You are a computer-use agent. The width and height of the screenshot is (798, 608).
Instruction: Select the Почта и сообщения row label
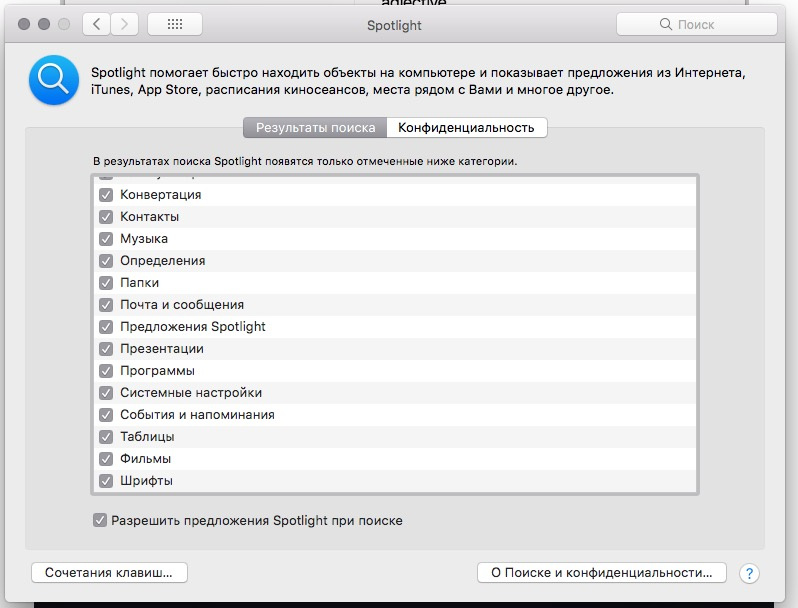[x=182, y=305]
